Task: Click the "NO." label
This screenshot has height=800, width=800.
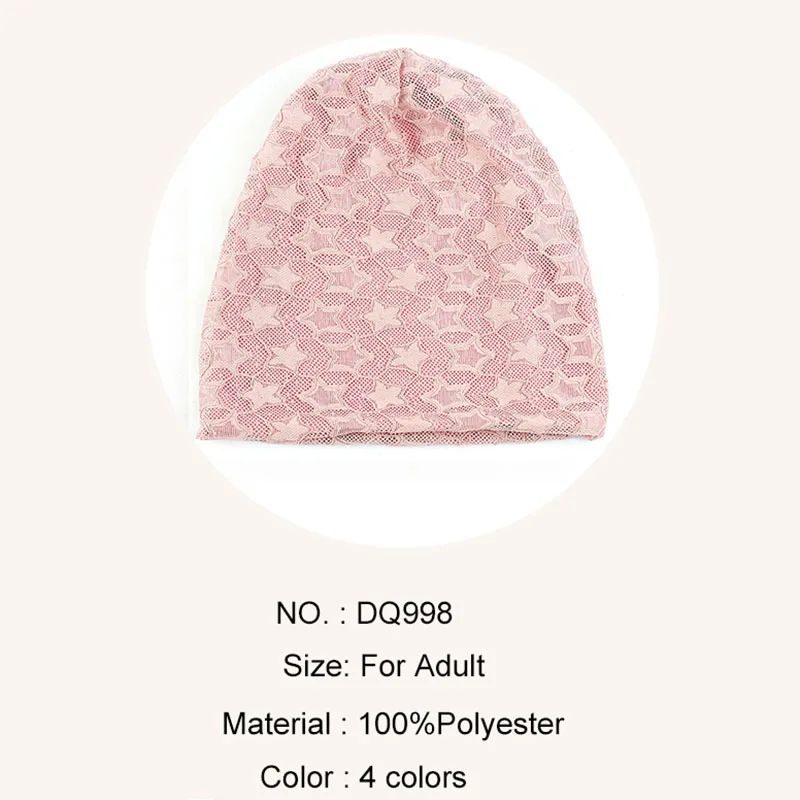Action: (302, 613)
